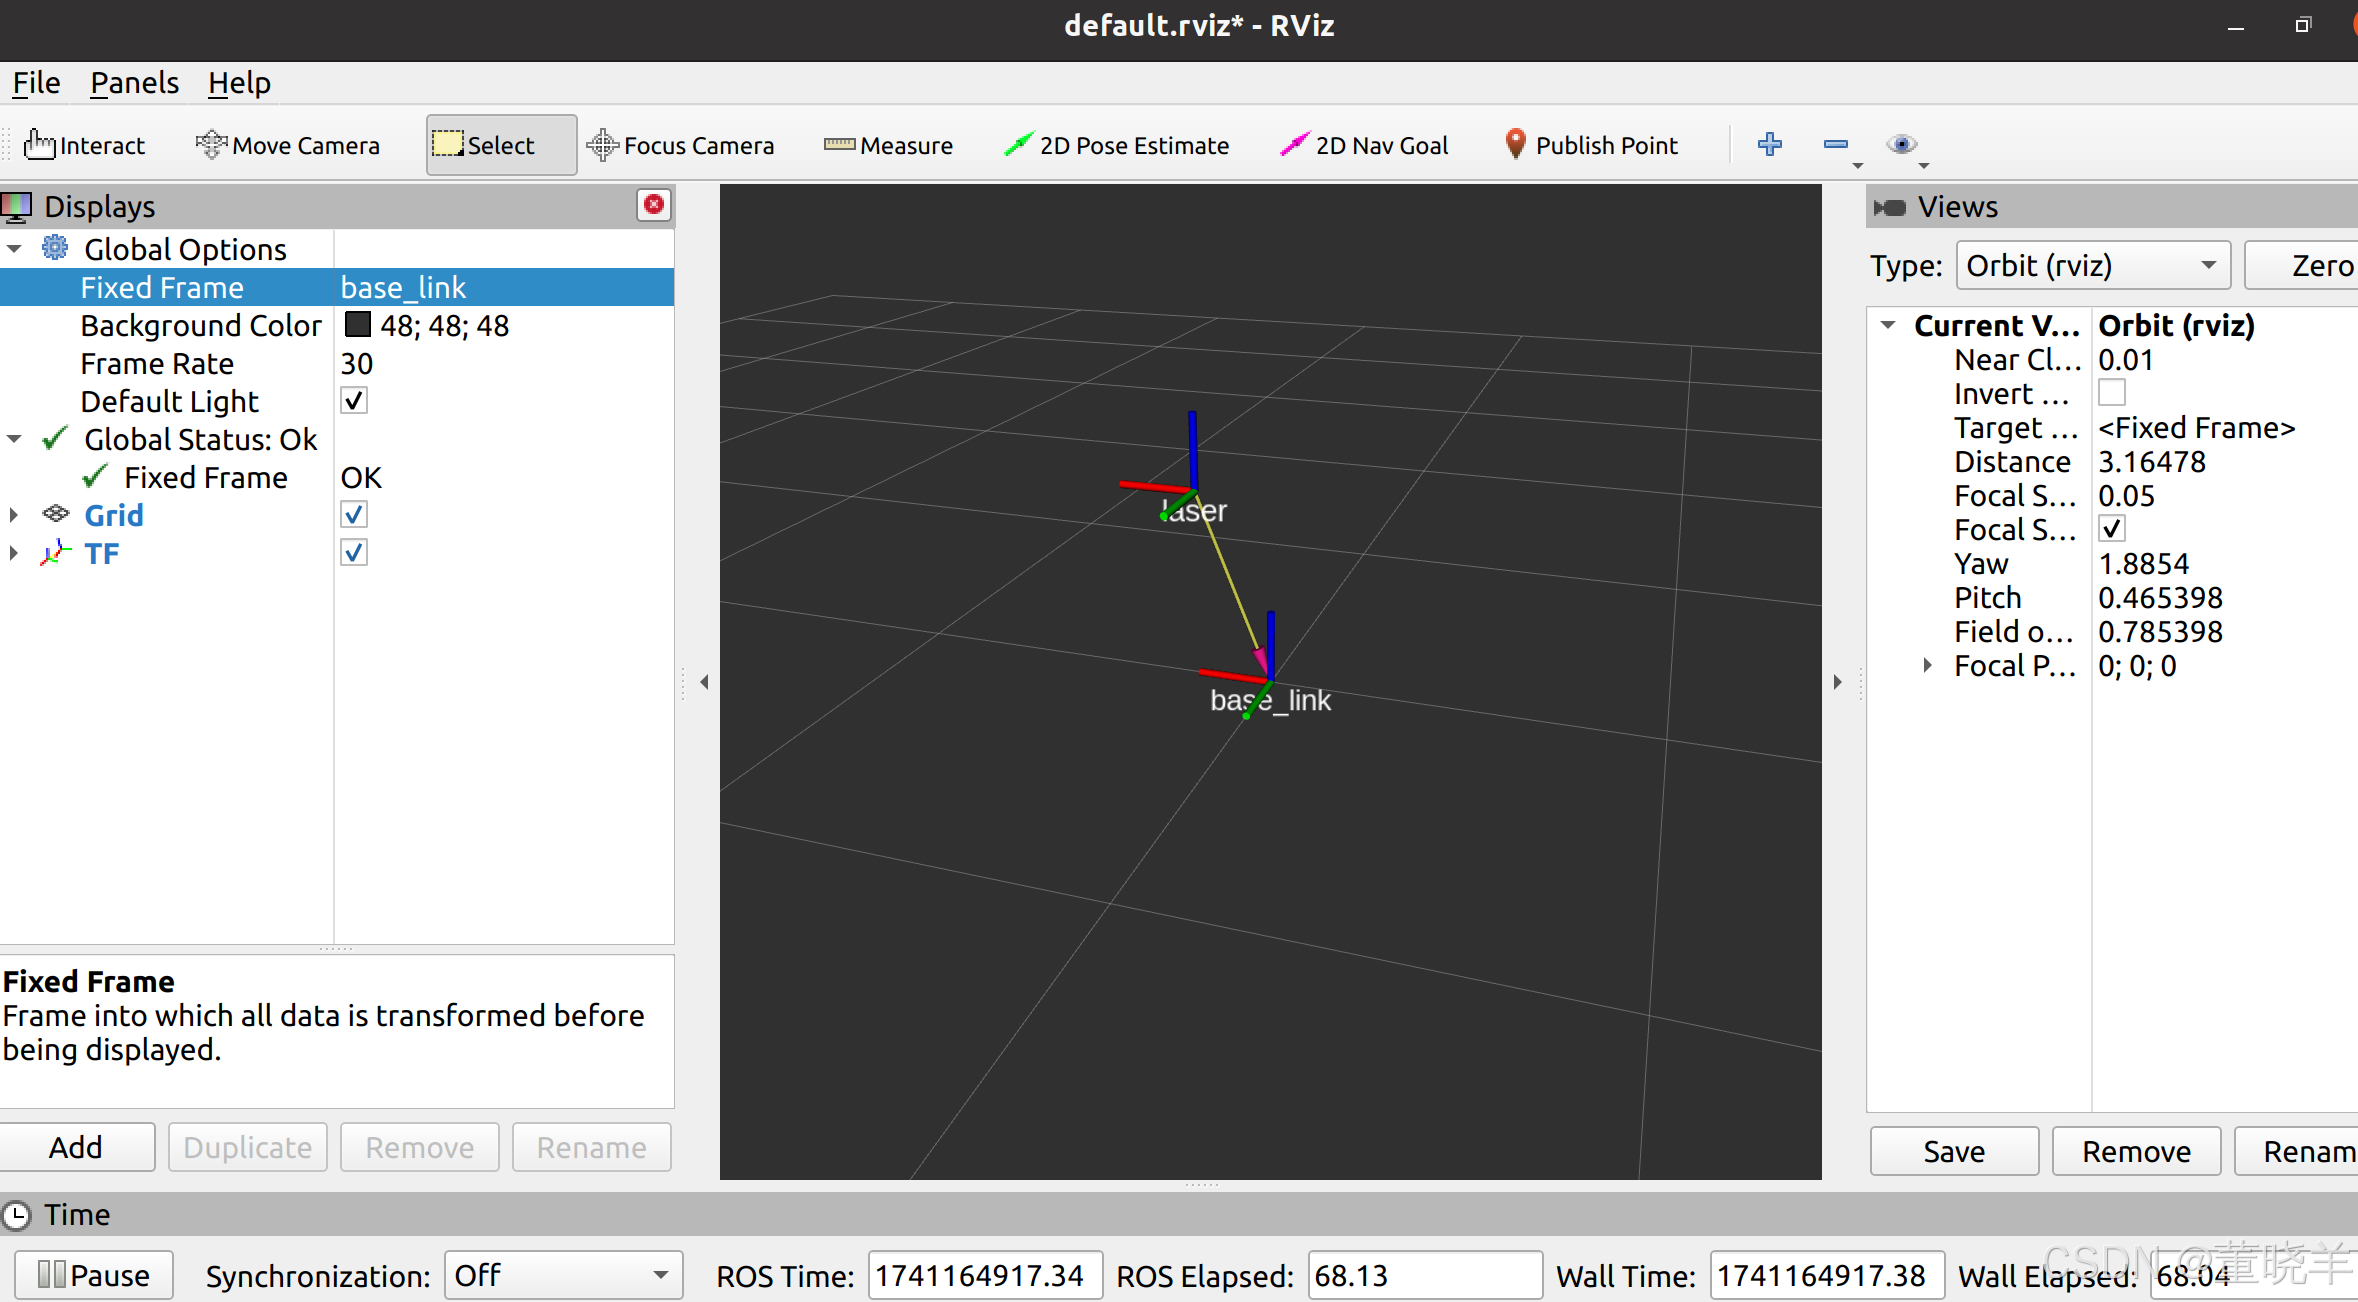Uncheck the TF display checkbox
2358x1302 pixels.
354,553
